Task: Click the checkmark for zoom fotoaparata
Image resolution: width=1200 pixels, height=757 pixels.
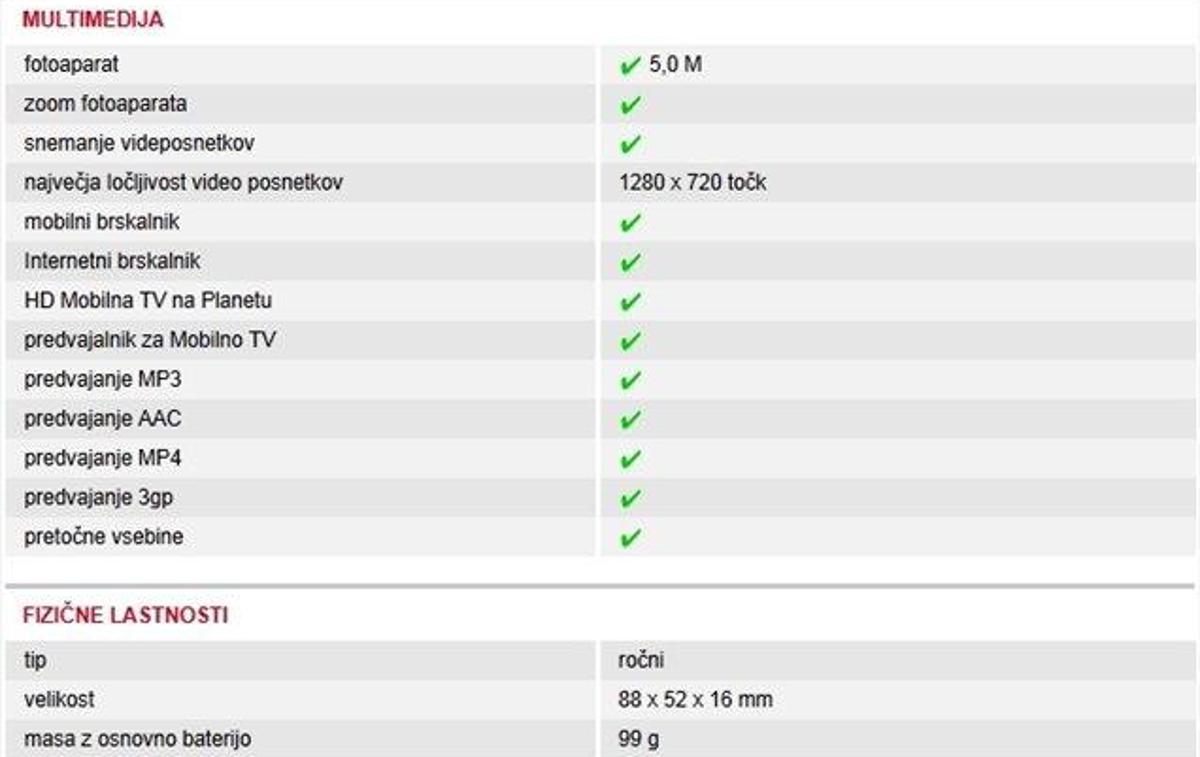Action: 629,105
